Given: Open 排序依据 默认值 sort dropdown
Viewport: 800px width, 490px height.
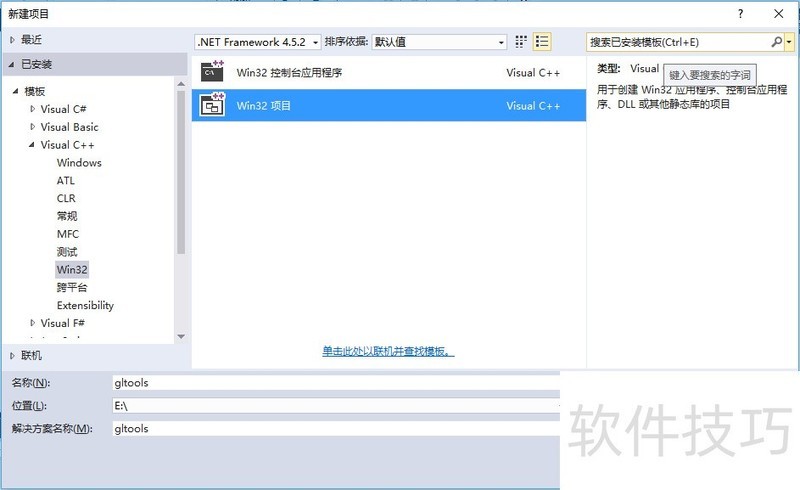Looking at the screenshot, I should [x=439, y=42].
